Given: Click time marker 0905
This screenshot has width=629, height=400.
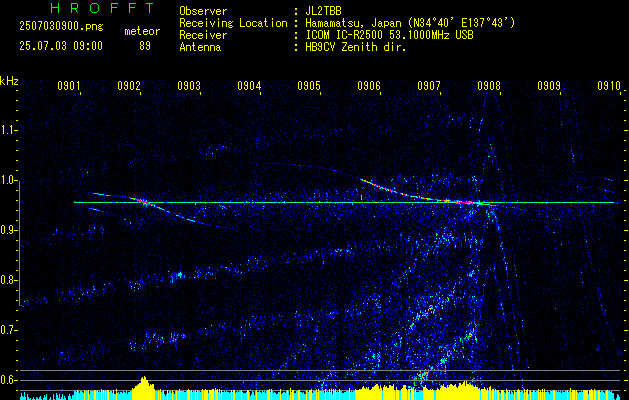Looking at the screenshot, I should pos(309,86).
